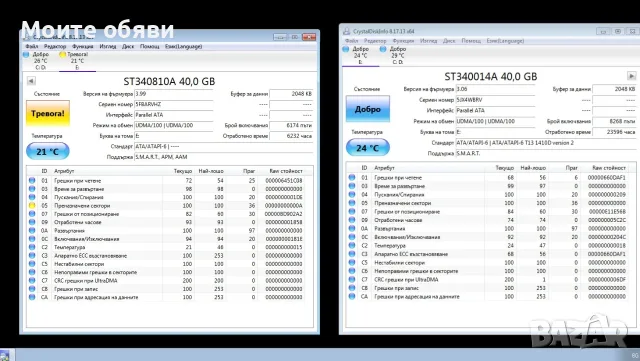Image resolution: width=640 pixels, height=361 pixels.
Task: Click the Parallel ATA interface field in left window
Action: 174,115
